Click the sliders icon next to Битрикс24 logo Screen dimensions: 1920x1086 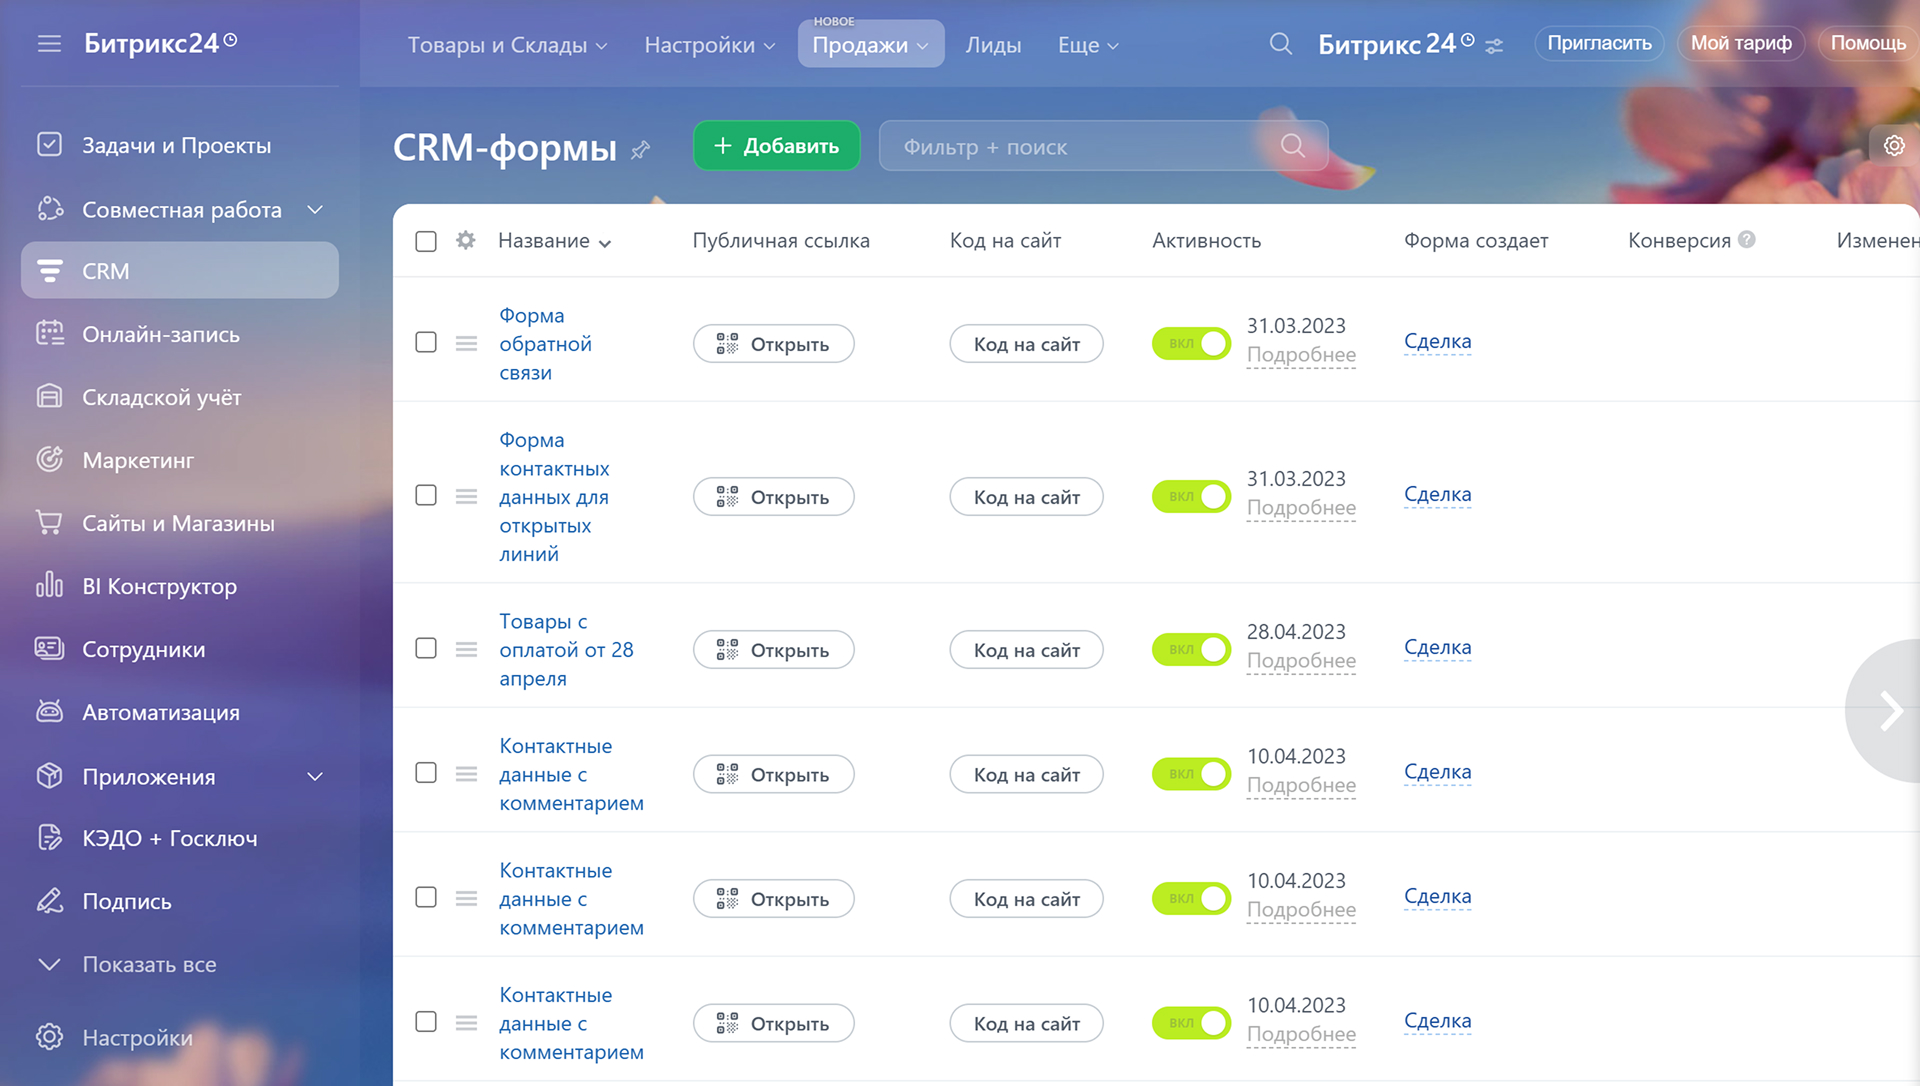click(x=1494, y=46)
